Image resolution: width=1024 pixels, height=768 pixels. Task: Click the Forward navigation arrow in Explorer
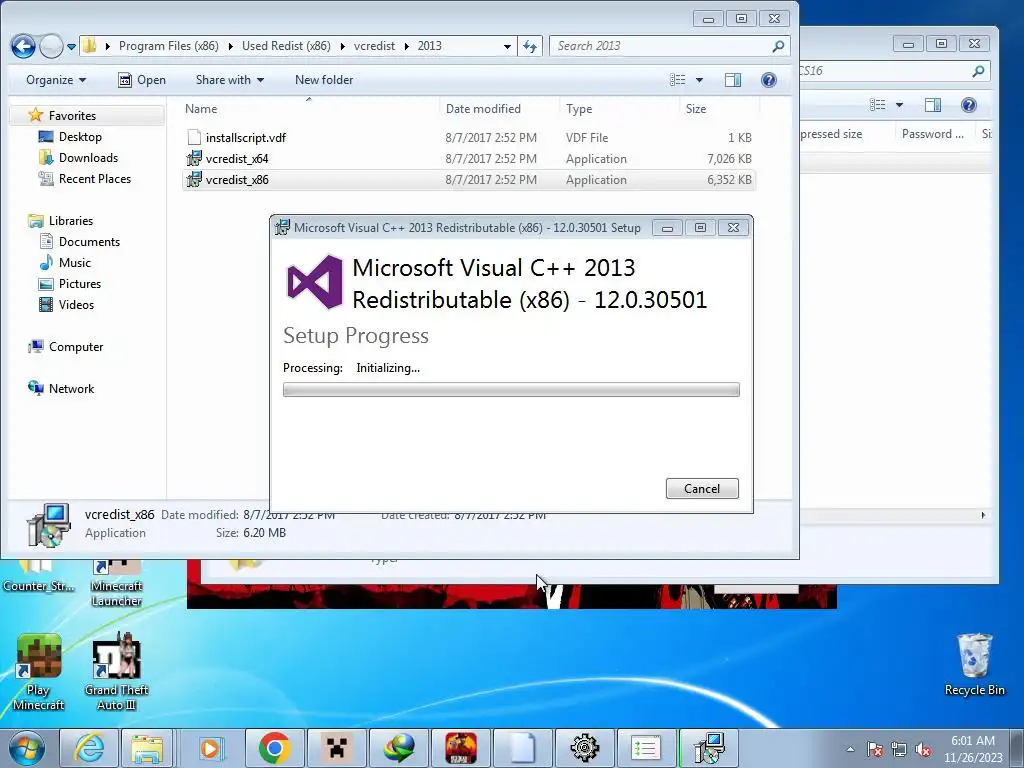(x=51, y=46)
